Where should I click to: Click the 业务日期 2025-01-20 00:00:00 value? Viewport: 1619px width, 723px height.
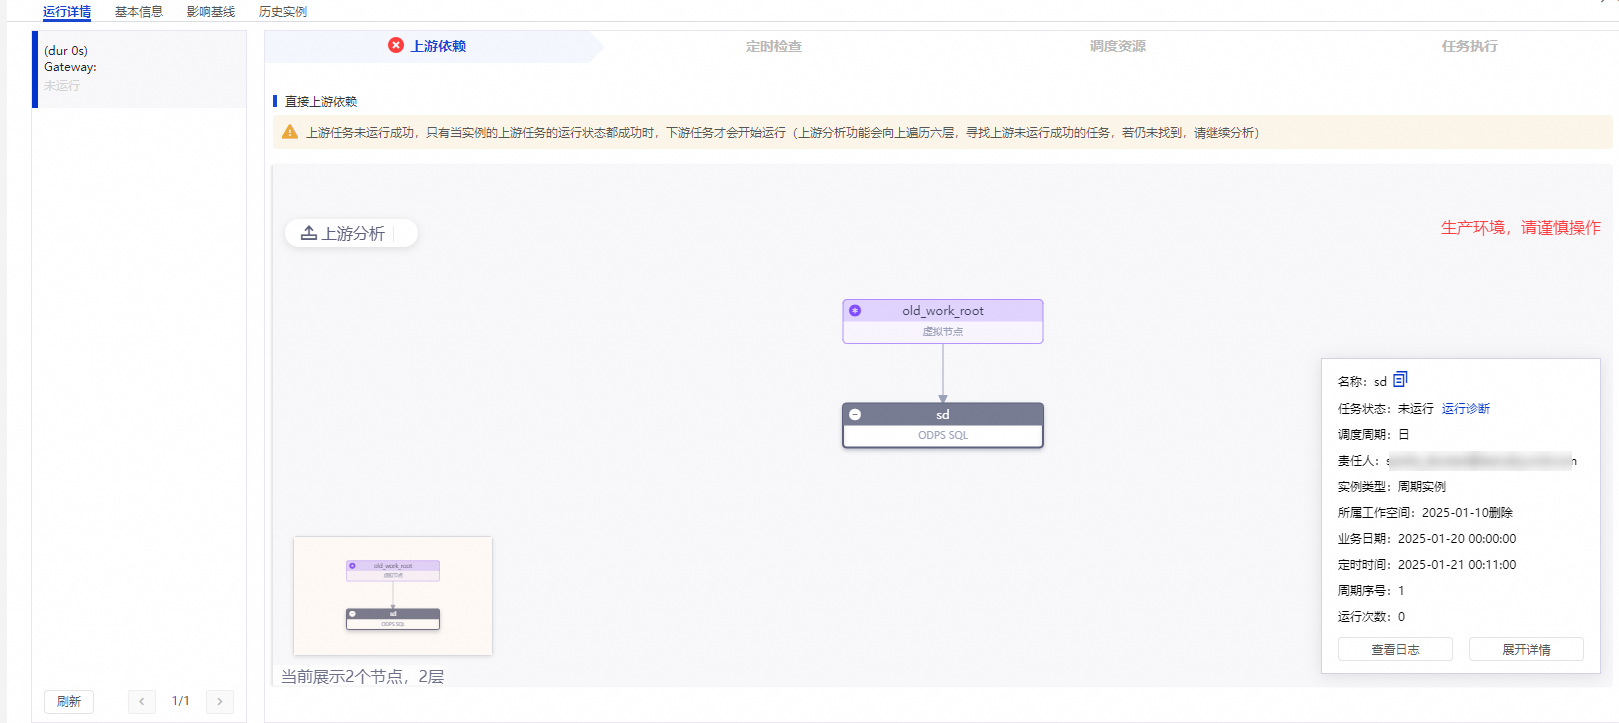[x=1457, y=538]
